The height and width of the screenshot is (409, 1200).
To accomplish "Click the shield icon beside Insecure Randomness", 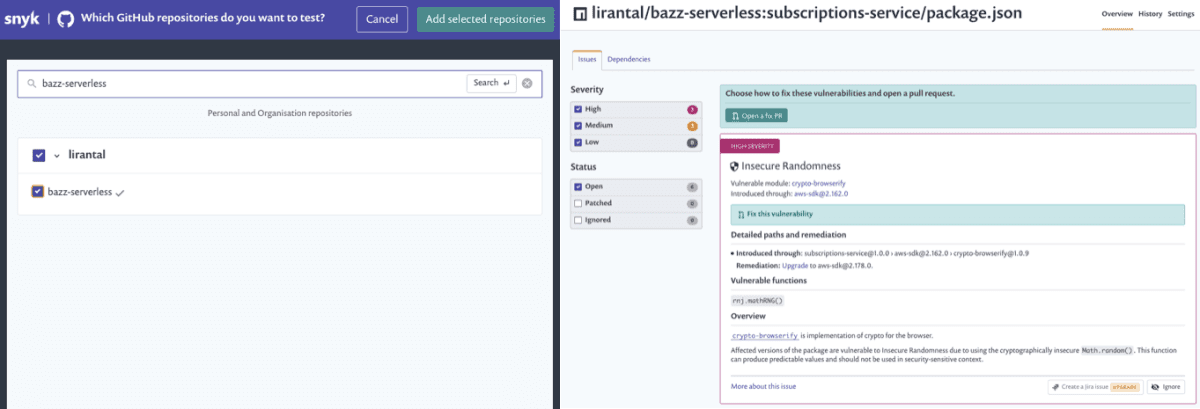I will [x=735, y=166].
